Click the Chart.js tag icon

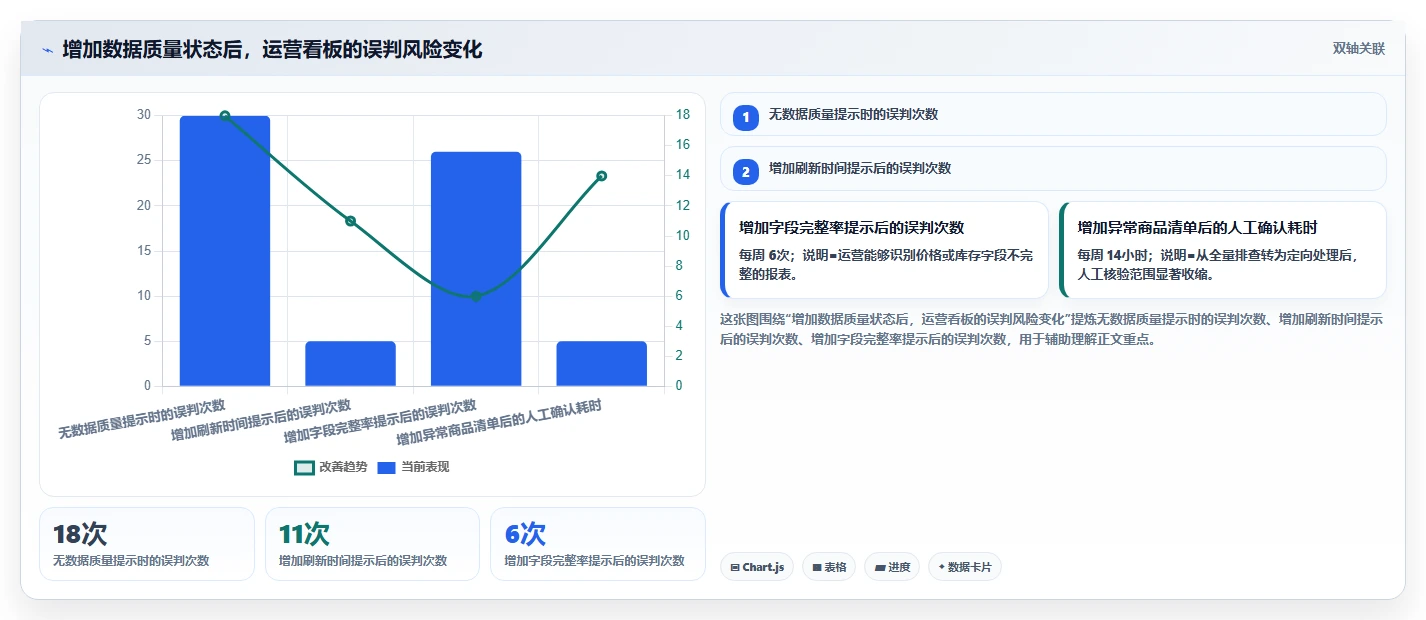[x=735, y=568]
